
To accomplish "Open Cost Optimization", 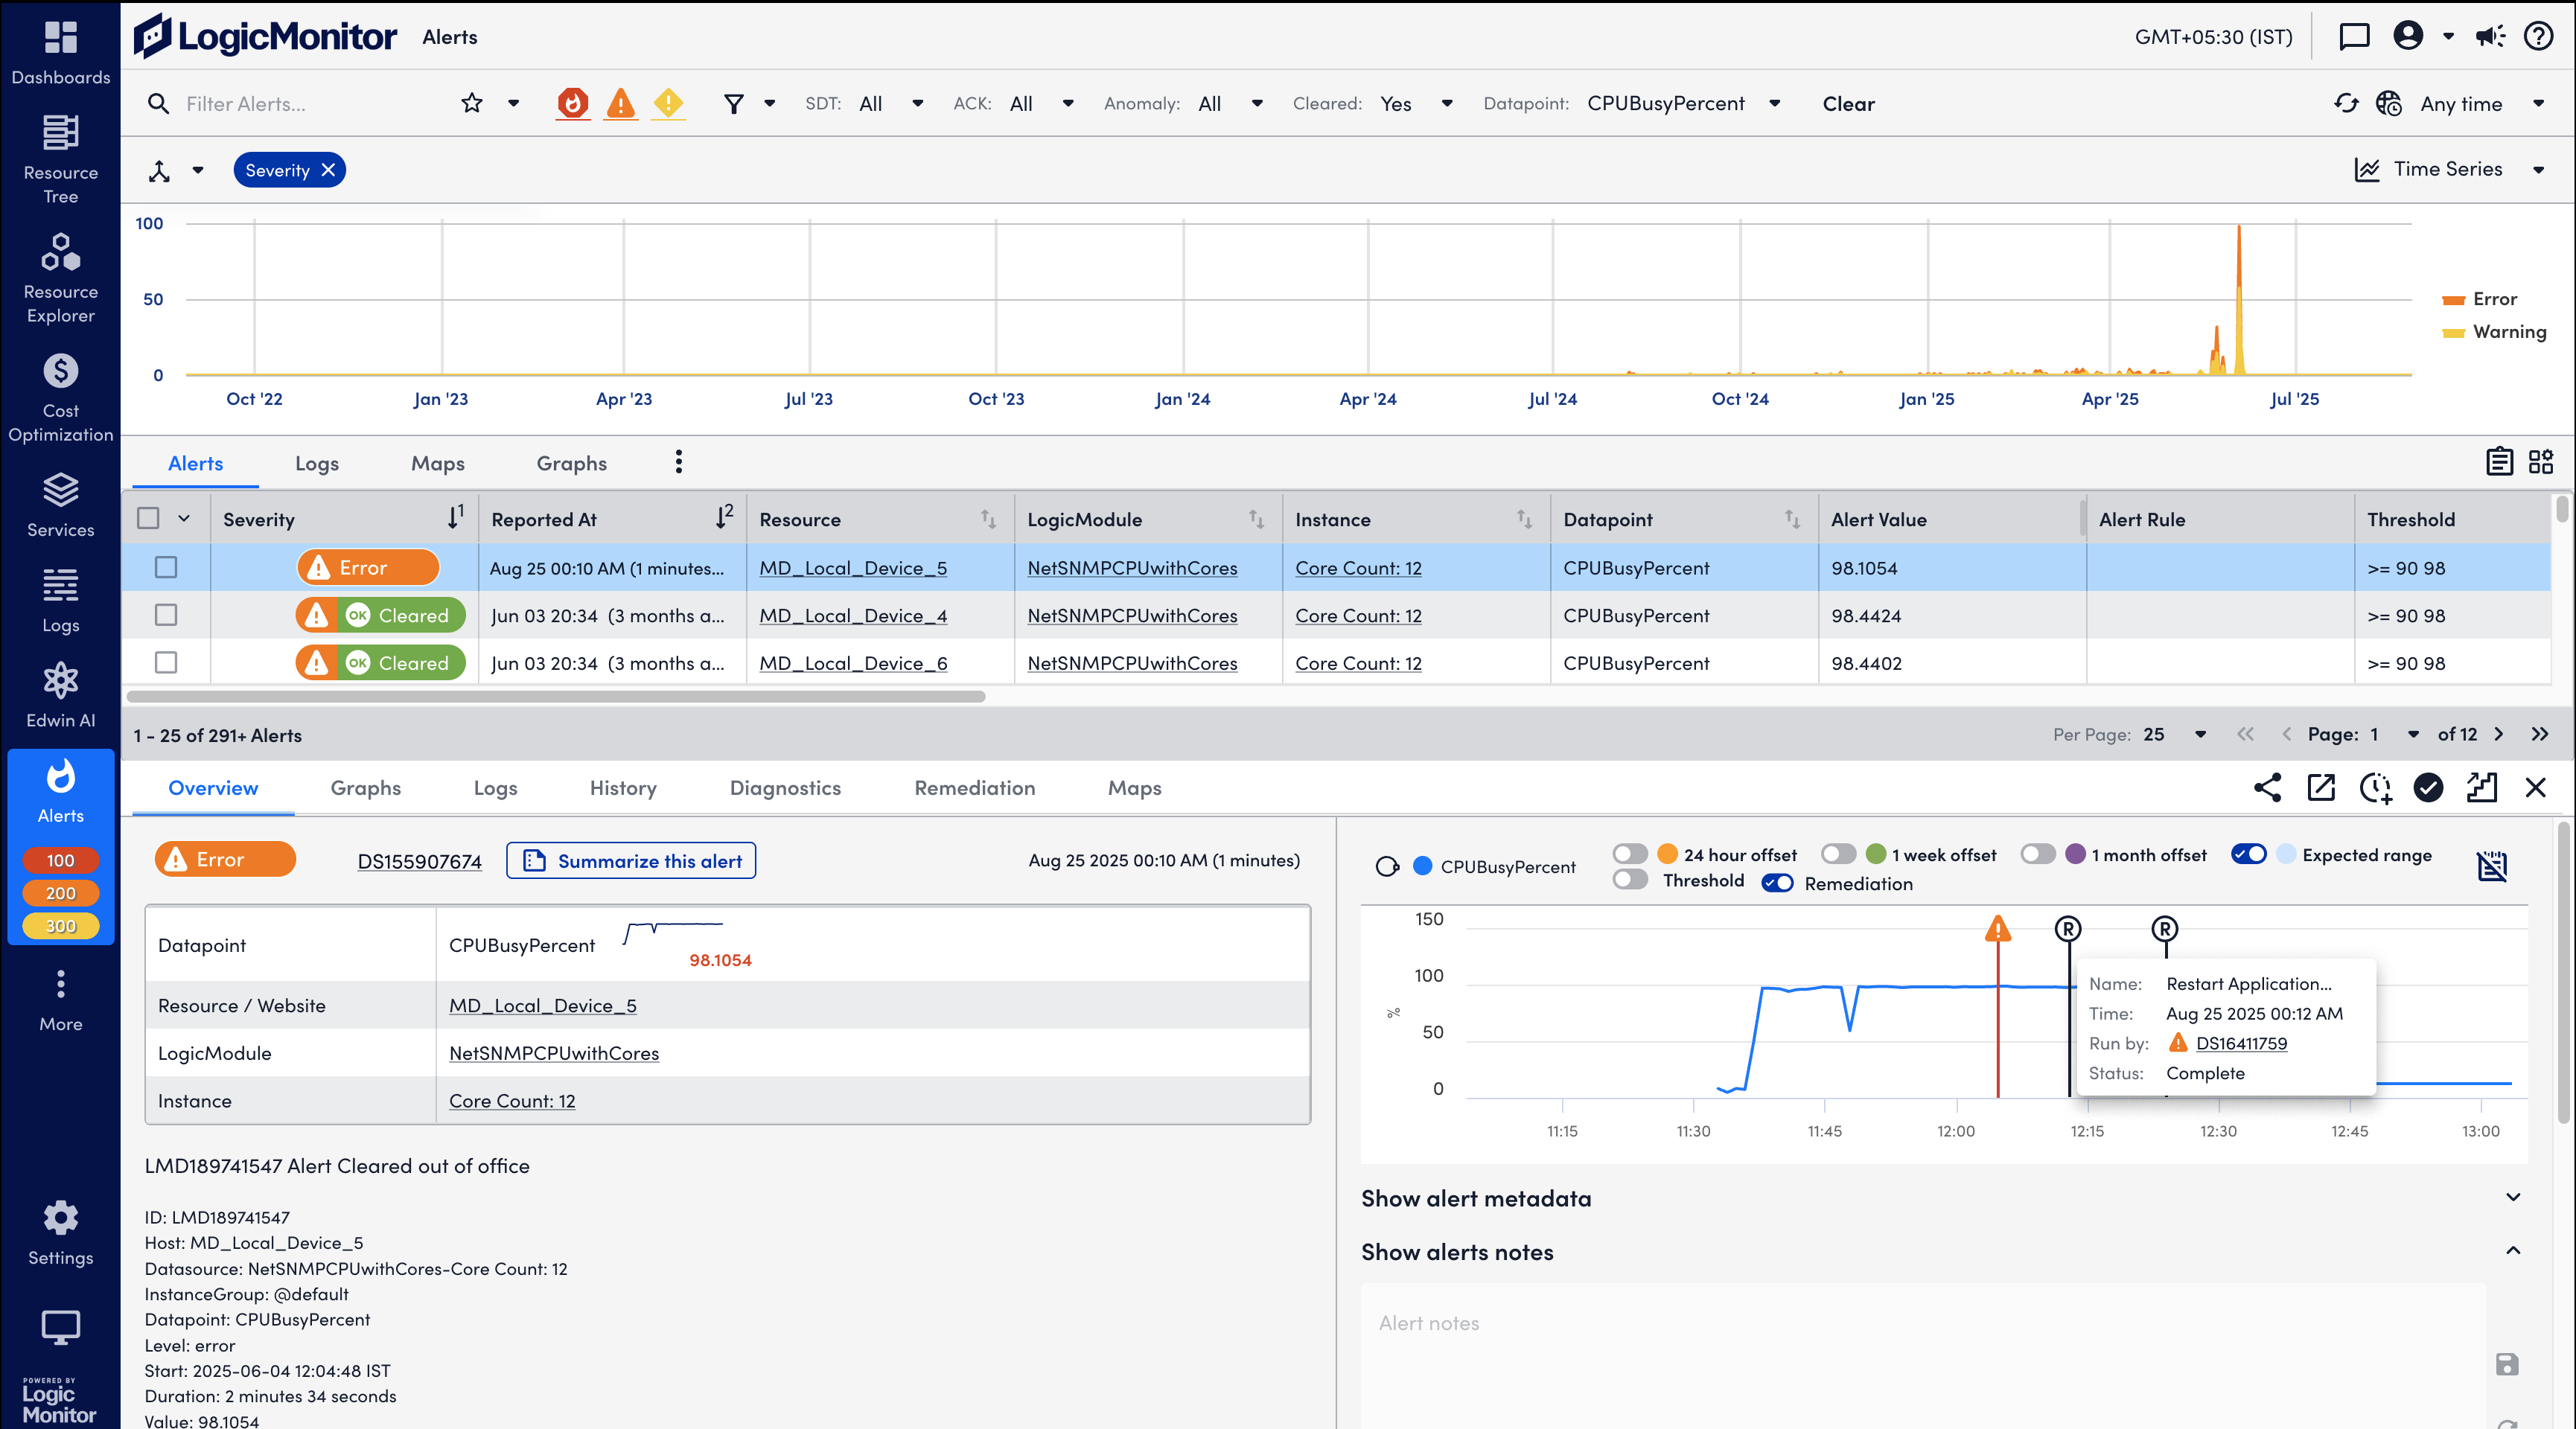I will click(x=60, y=397).
